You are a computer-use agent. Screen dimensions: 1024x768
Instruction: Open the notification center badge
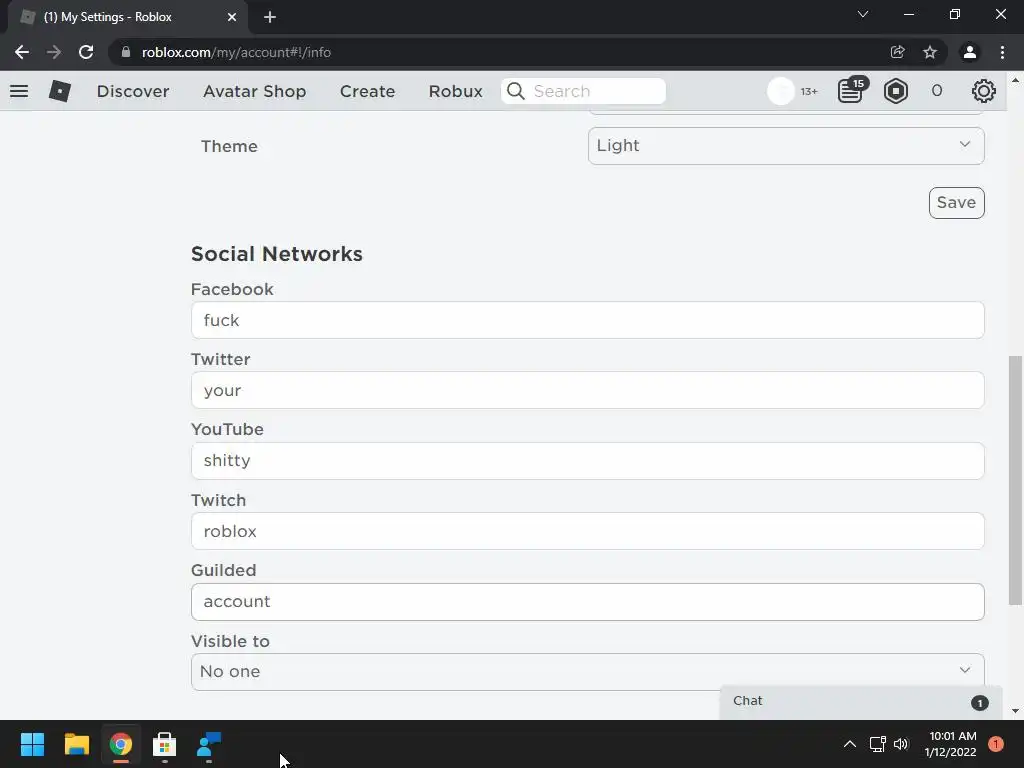click(x=995, y=744)
